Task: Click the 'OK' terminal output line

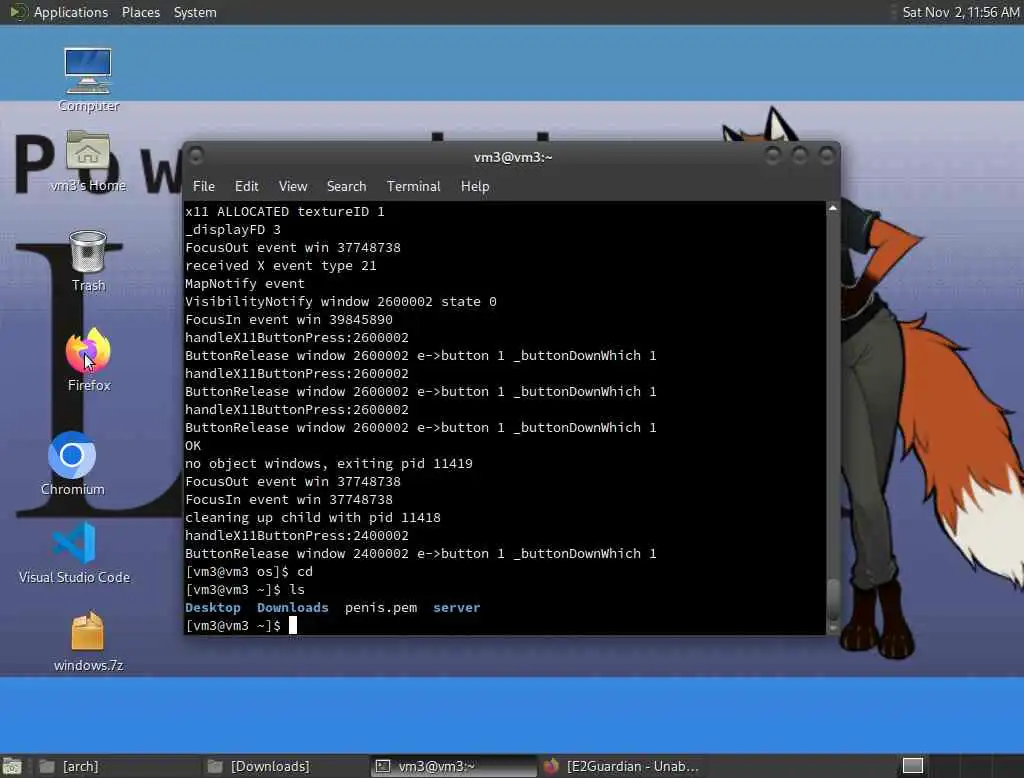Action: pyautogui.click(x=193, y=446)
